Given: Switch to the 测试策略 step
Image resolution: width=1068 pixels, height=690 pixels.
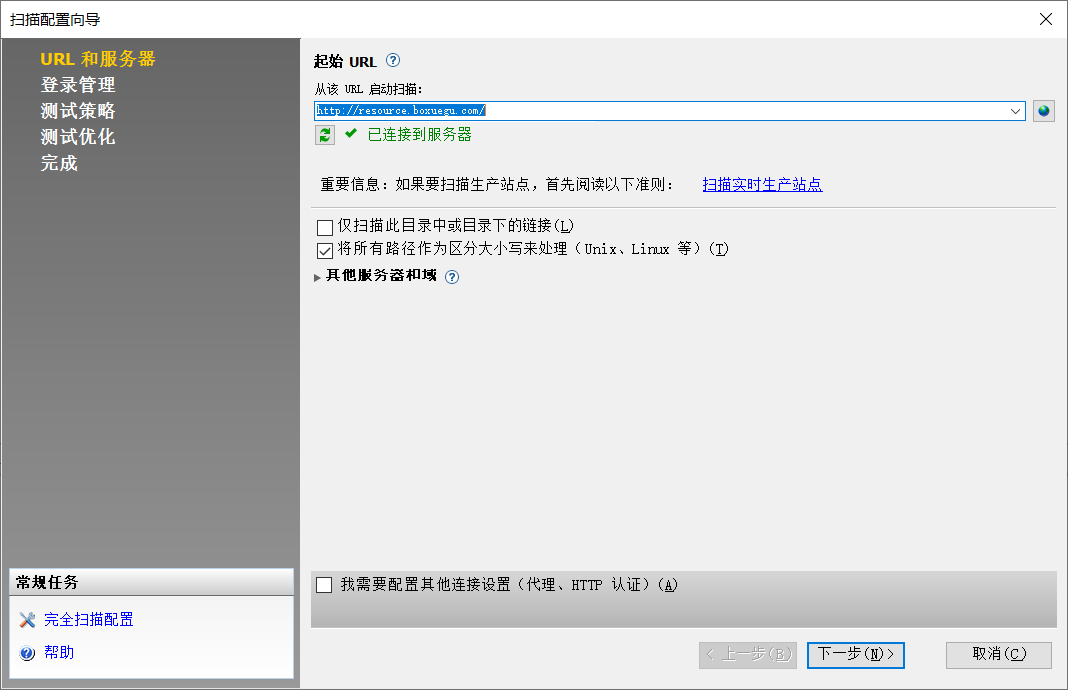Looking at the screenshot, I should 78,111.
